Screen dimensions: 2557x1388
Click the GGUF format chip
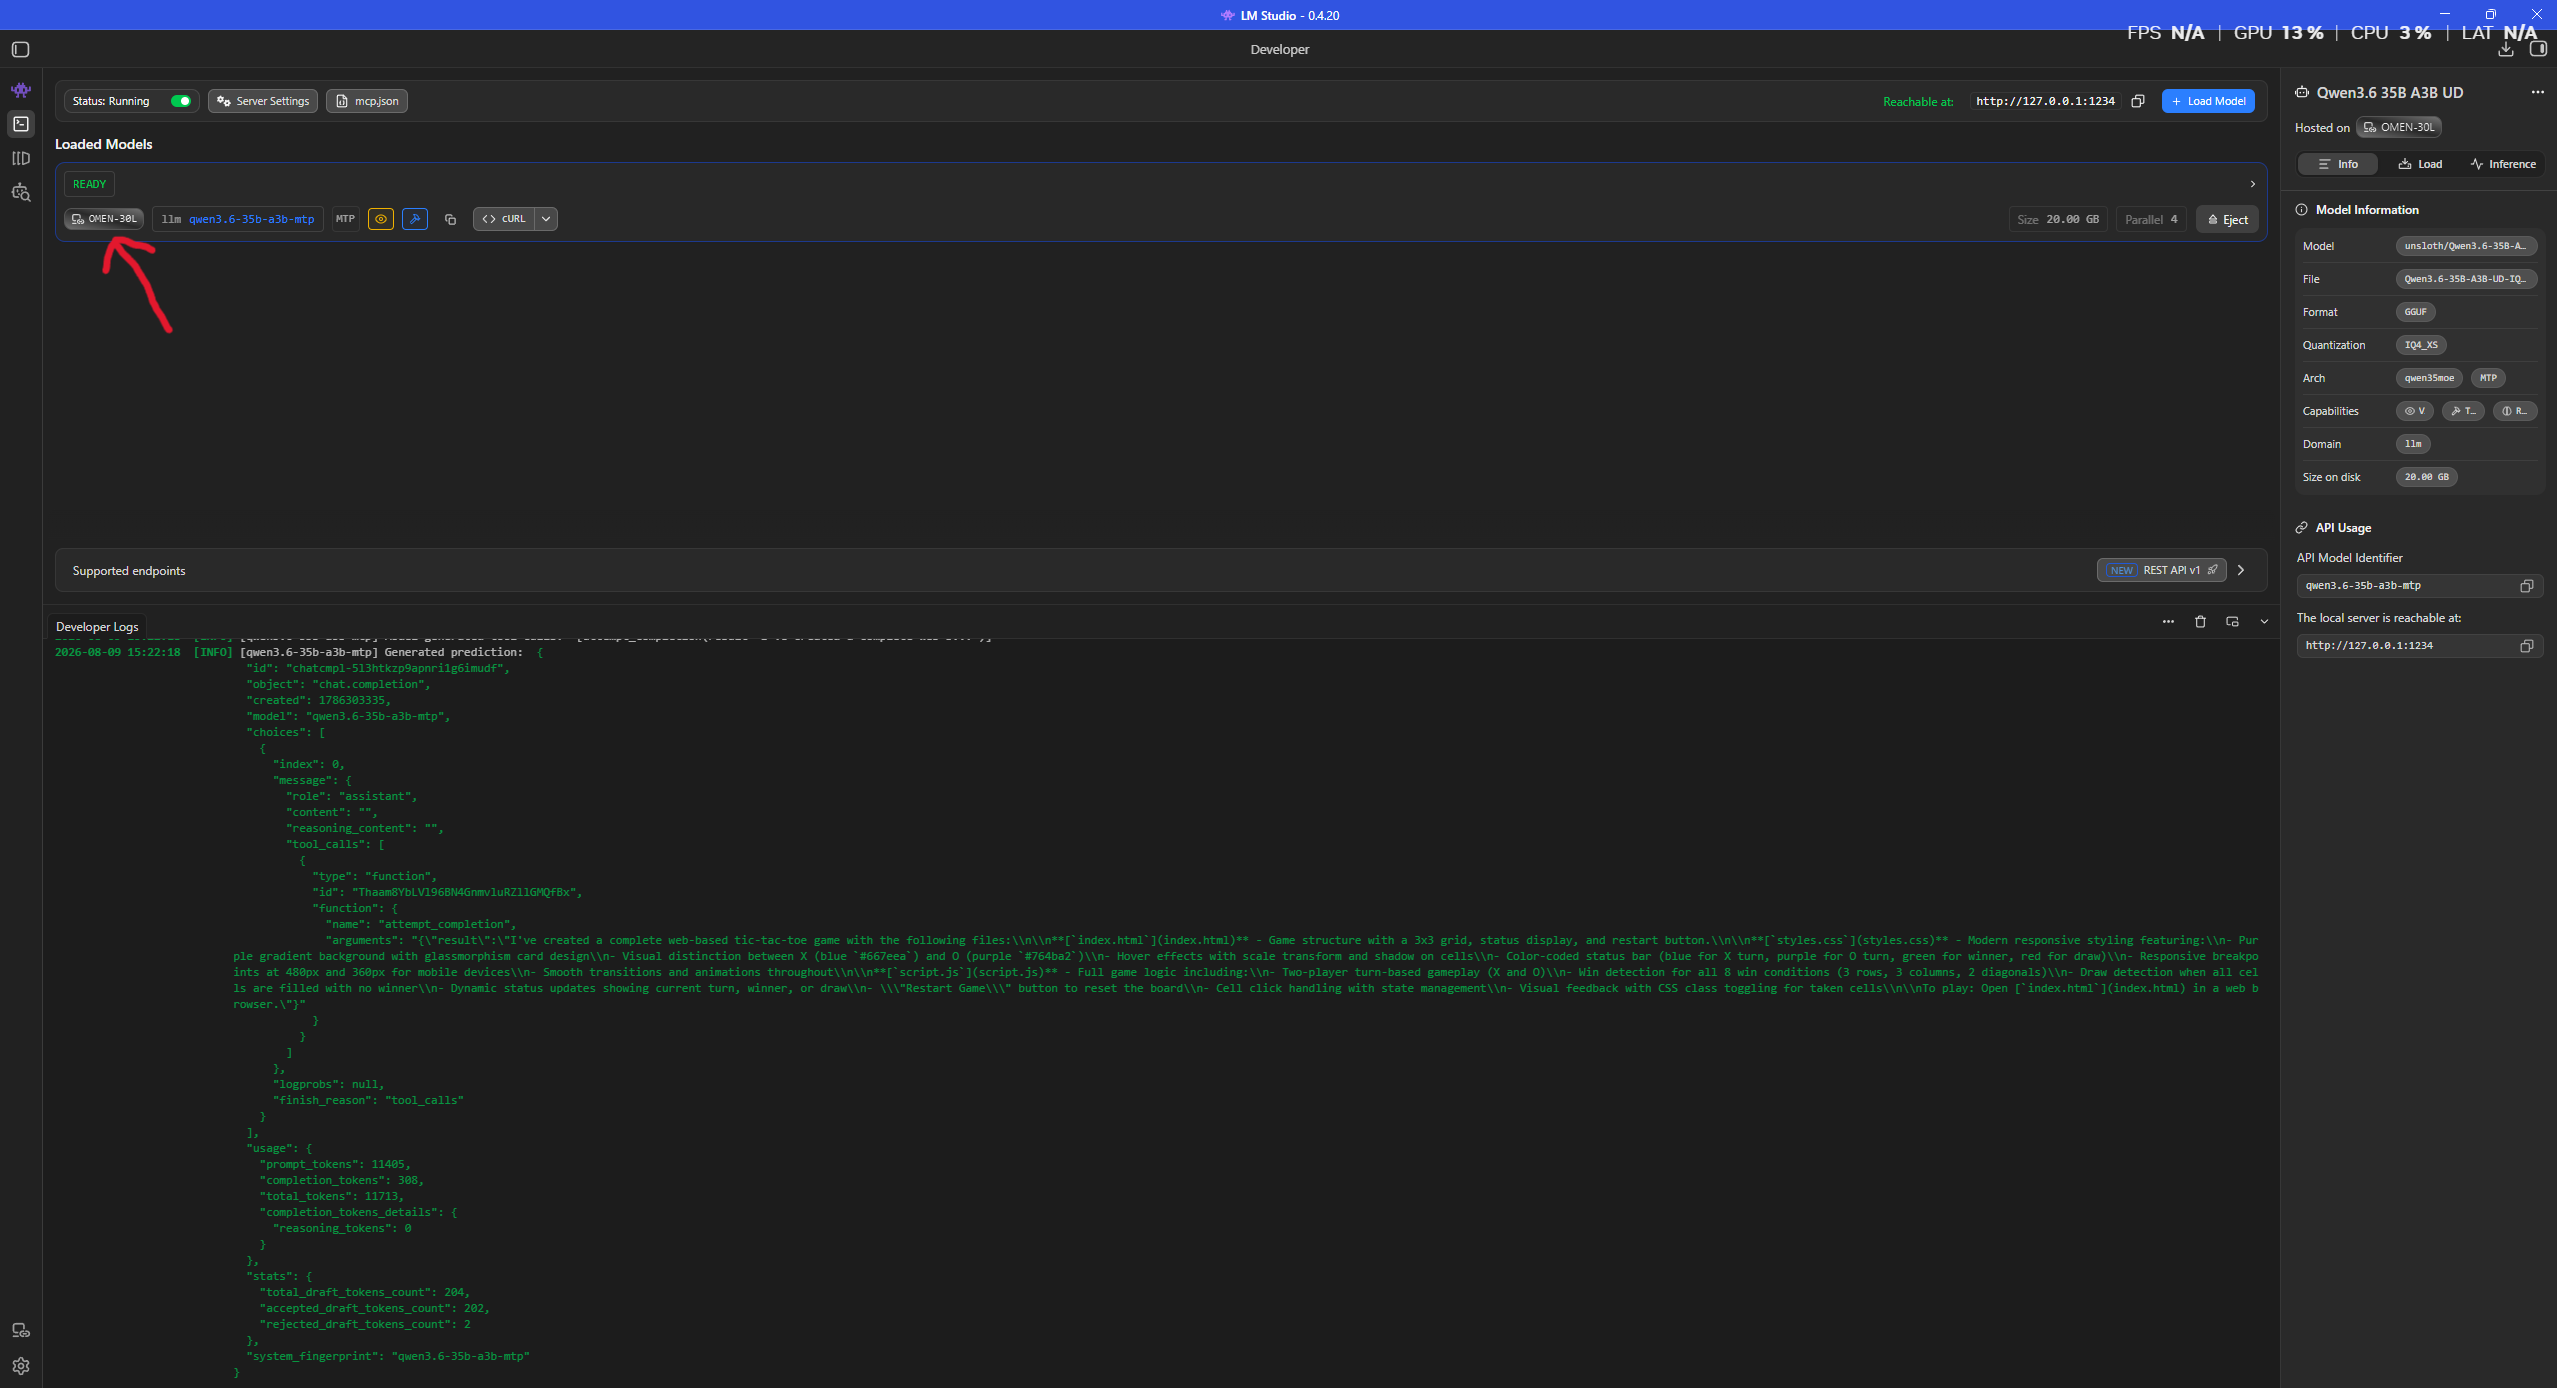coord(2415,312)
